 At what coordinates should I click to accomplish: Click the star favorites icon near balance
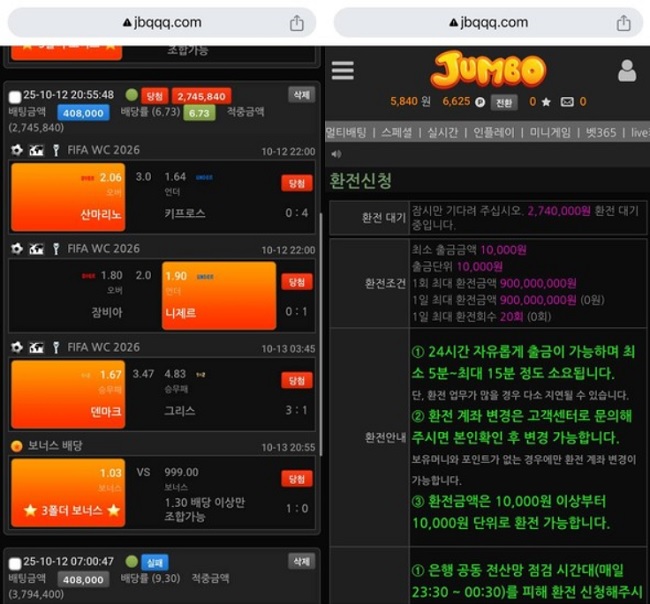546,102
